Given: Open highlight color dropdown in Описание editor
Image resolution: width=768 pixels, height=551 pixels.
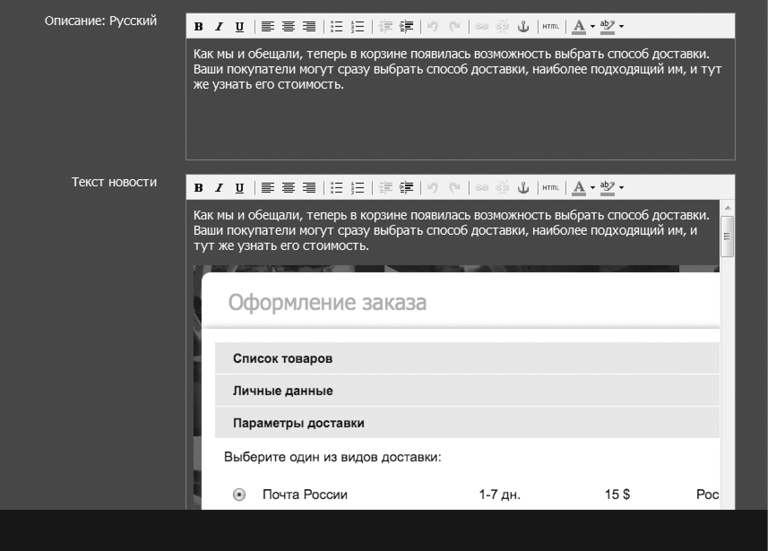Looking at the screenshot, I should point(622,26).
